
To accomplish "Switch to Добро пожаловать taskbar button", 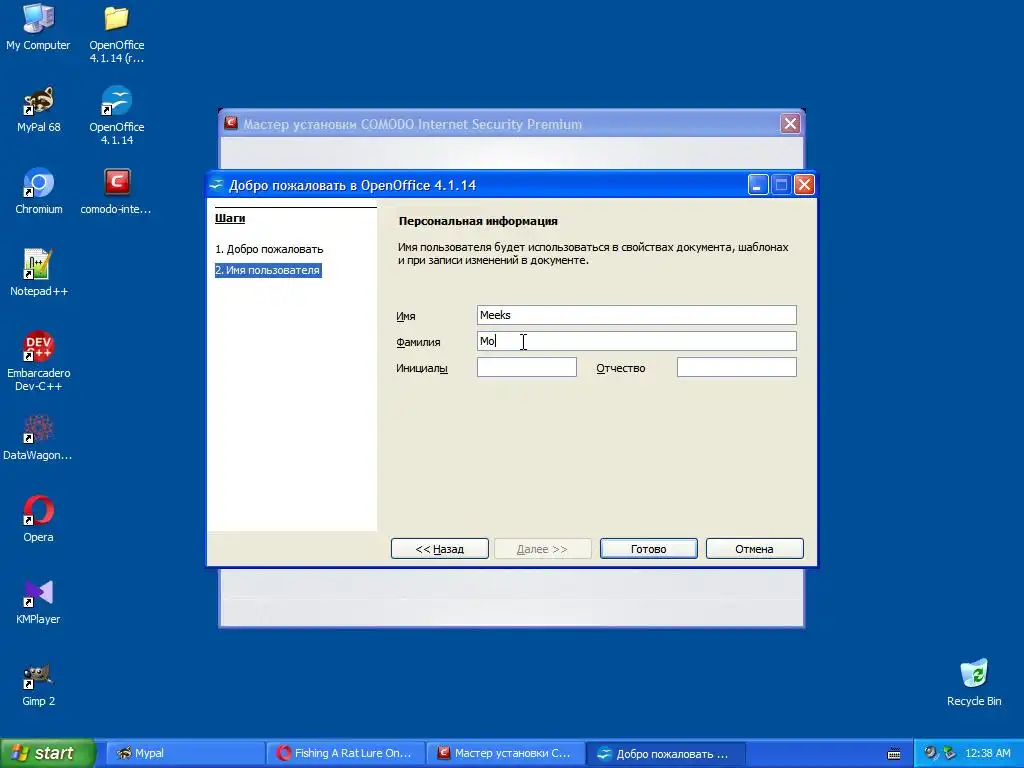I will [665, 753].
